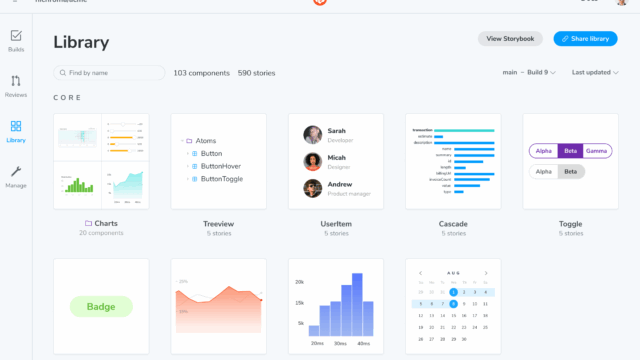Select the purple Beta toggle option
The width and height of the screenshot is (640, 360).
[571, 151]
